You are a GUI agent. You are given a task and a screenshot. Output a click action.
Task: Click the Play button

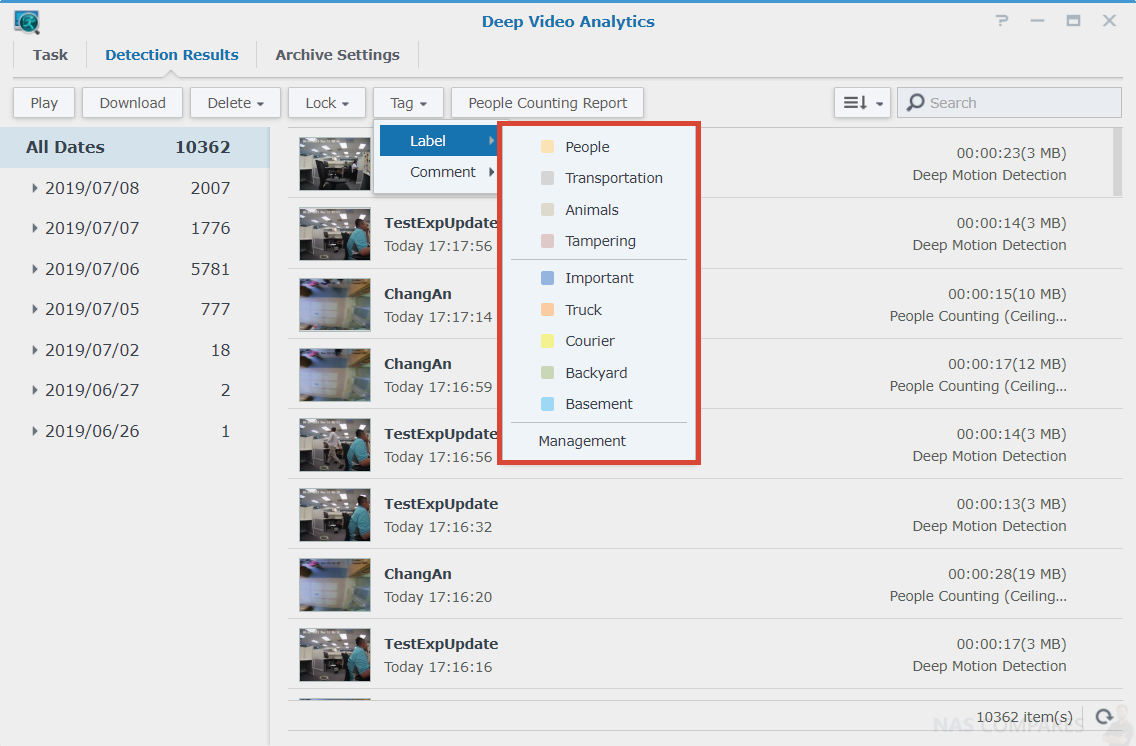(44, 103)
